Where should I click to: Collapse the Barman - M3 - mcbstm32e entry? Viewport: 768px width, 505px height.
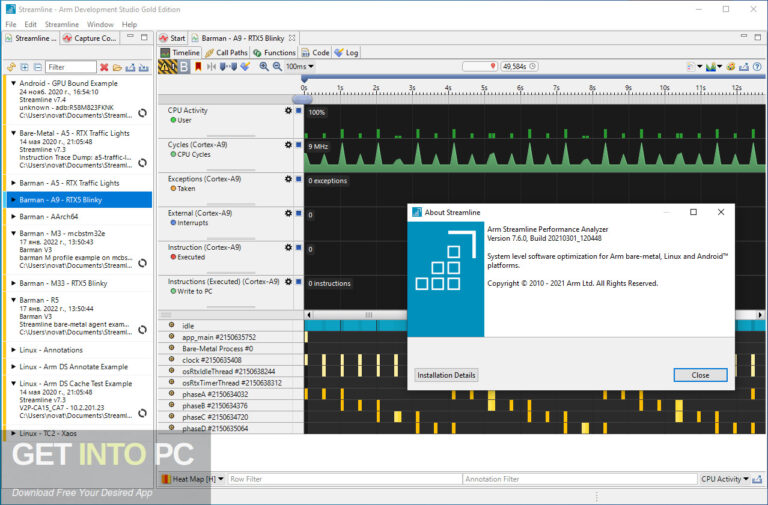[x=13, y=234]
